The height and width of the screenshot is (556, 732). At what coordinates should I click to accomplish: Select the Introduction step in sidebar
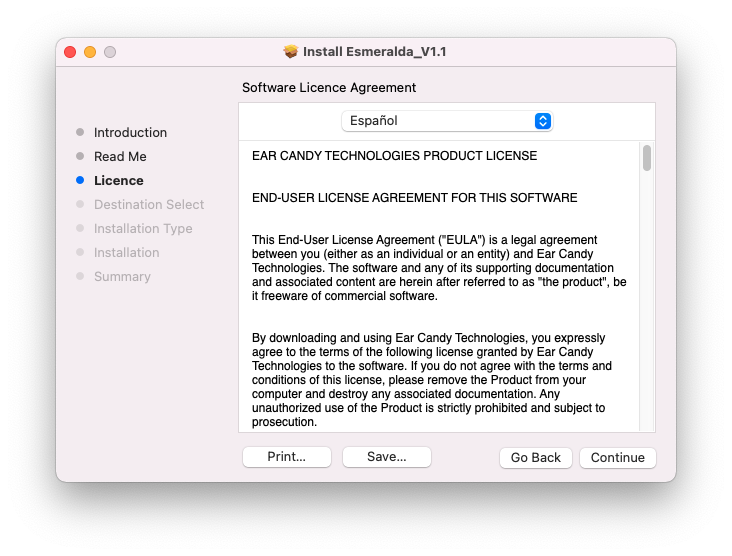point(130,133)
